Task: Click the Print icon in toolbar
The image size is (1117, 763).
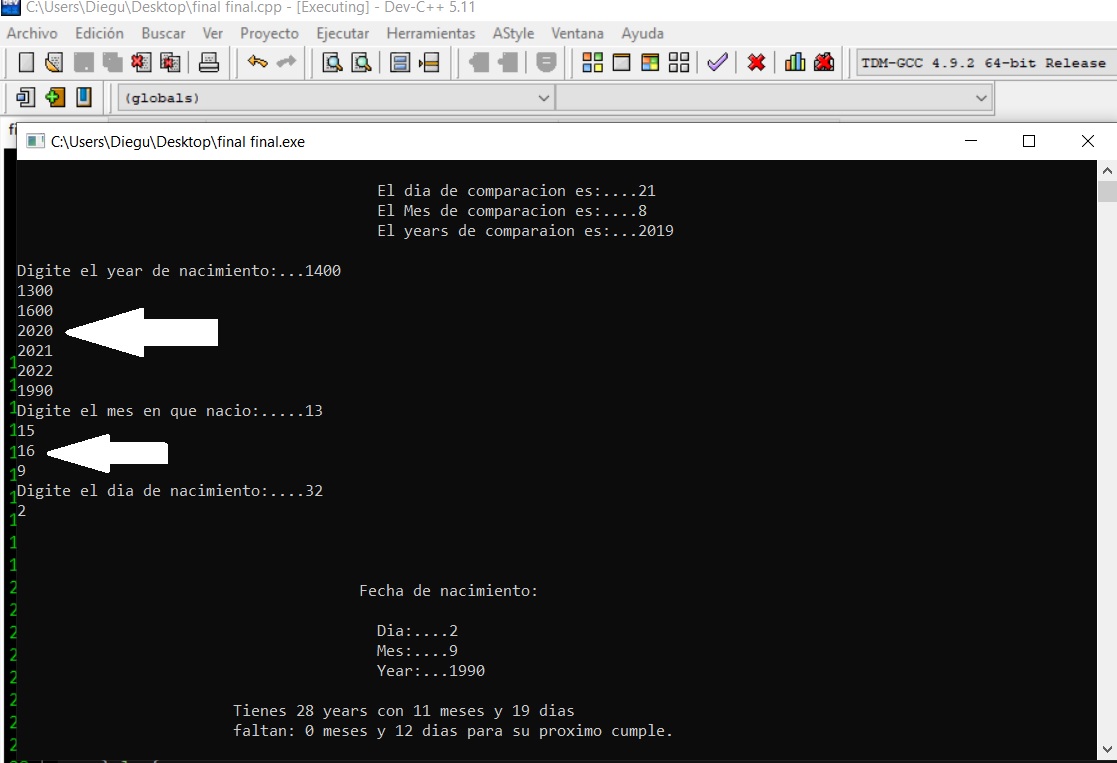Action: click(209, 63)
